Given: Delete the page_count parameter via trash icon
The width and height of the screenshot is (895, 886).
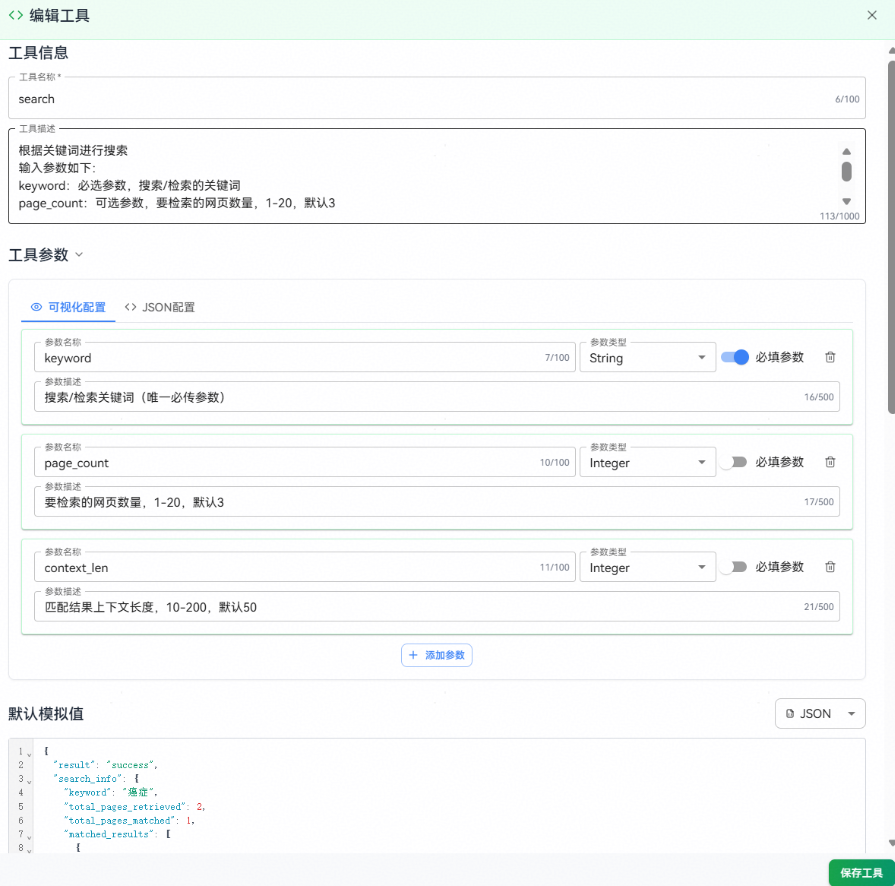Looking at the screenshot, I should [830, 462].
